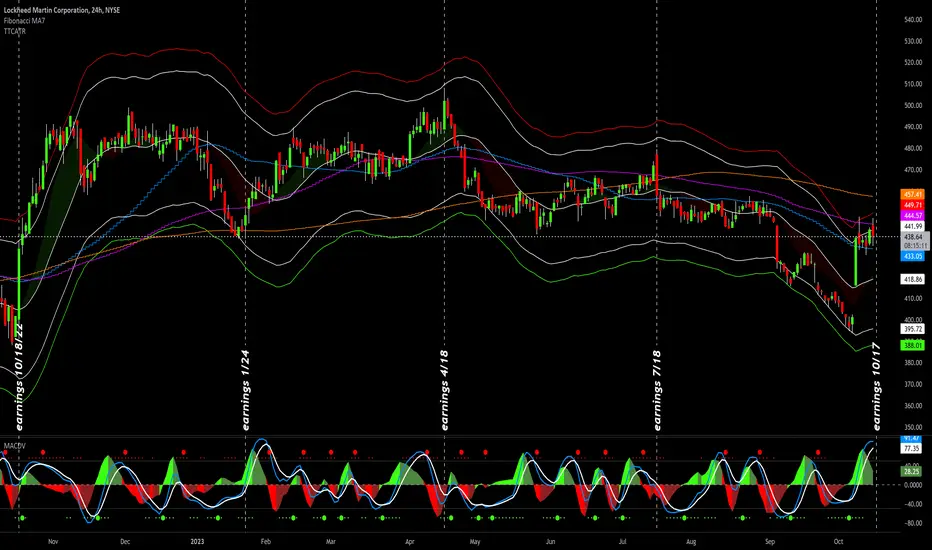Click the white 418.86 price tag
Image resolution: width=932 pixels, height=550 pixels.
[913, 279]
